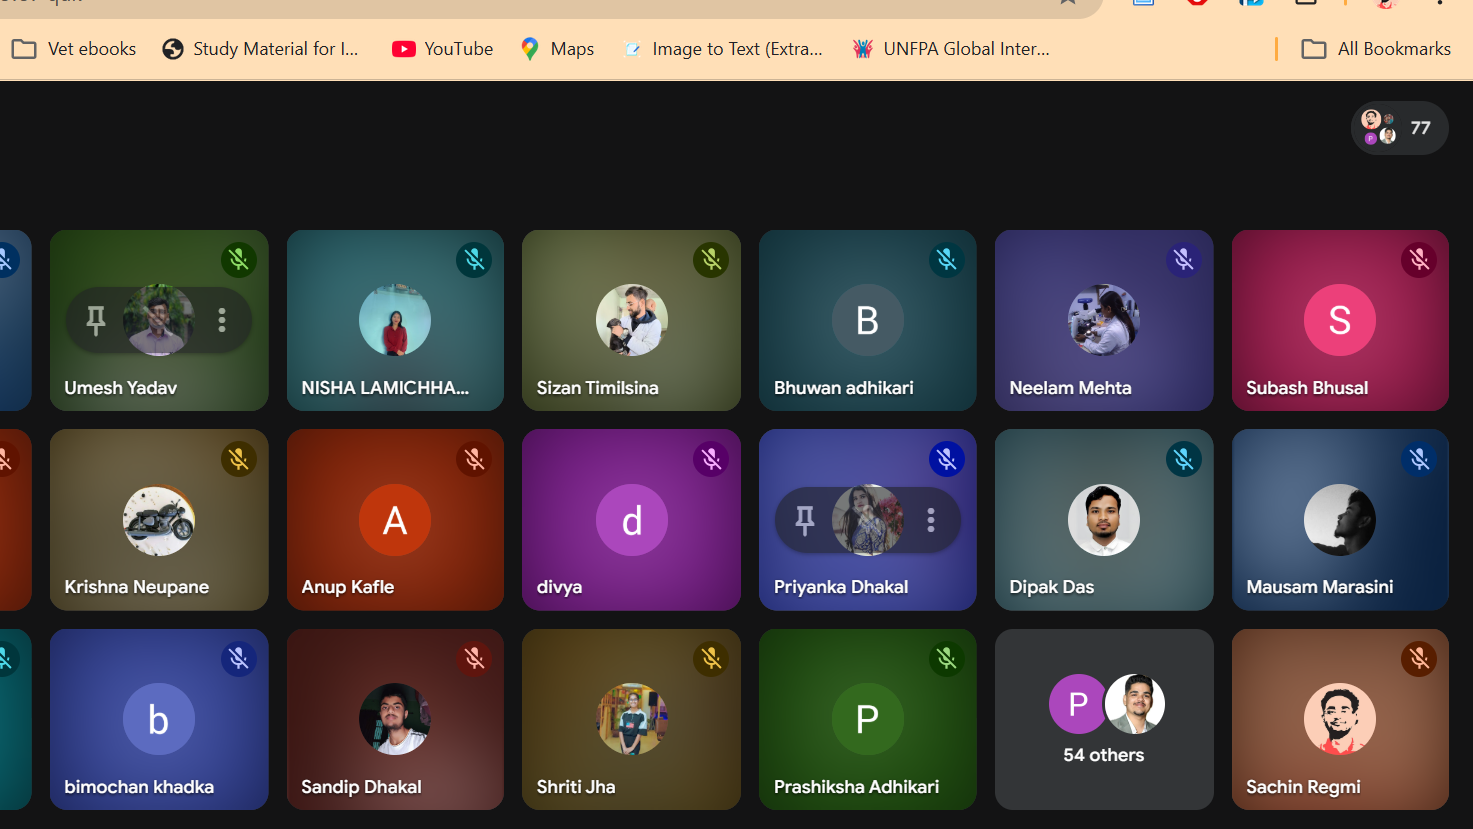The image size is (1473, 829).
Task: Open the Maps bookmark
Action: (x=558, y=49)
